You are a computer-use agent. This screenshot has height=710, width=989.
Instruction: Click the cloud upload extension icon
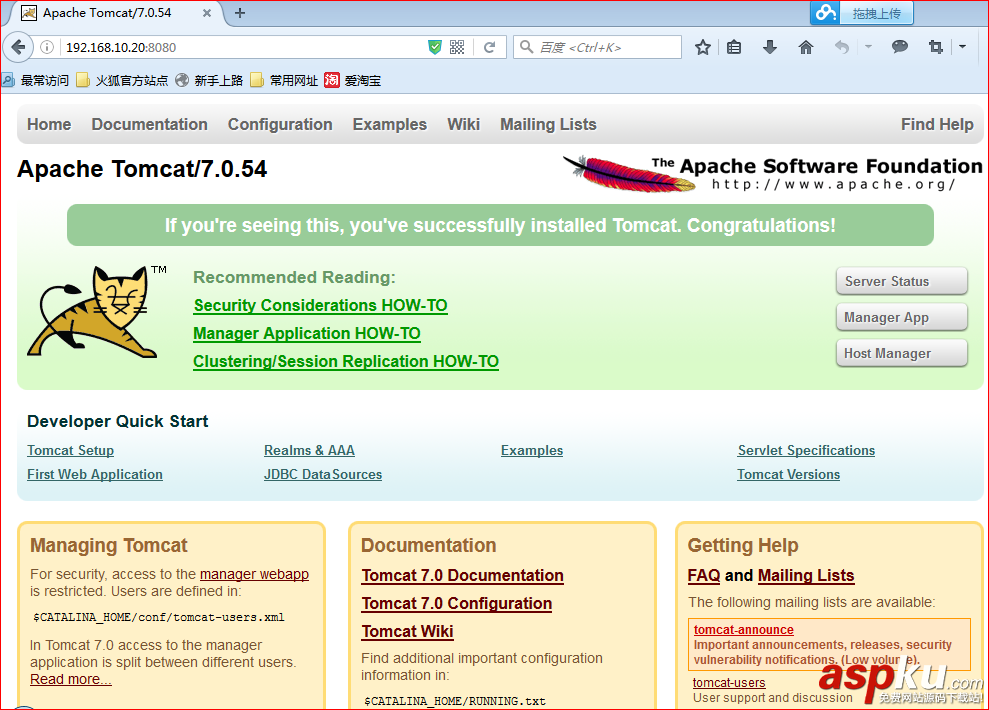(x=826, y=13)
